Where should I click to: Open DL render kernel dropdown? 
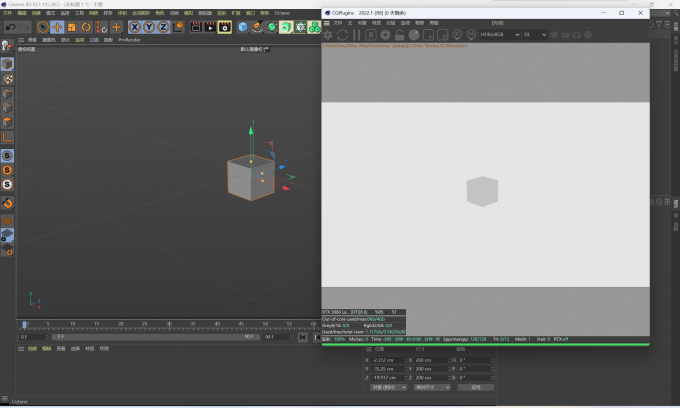click(x=535, y=35)
